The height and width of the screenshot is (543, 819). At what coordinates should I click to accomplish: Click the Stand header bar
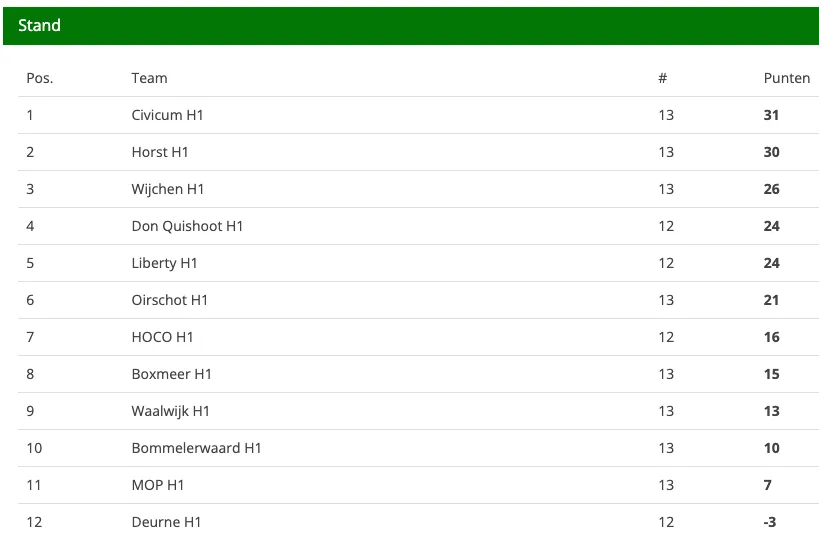pyautogui.click(x=411, y=26)
